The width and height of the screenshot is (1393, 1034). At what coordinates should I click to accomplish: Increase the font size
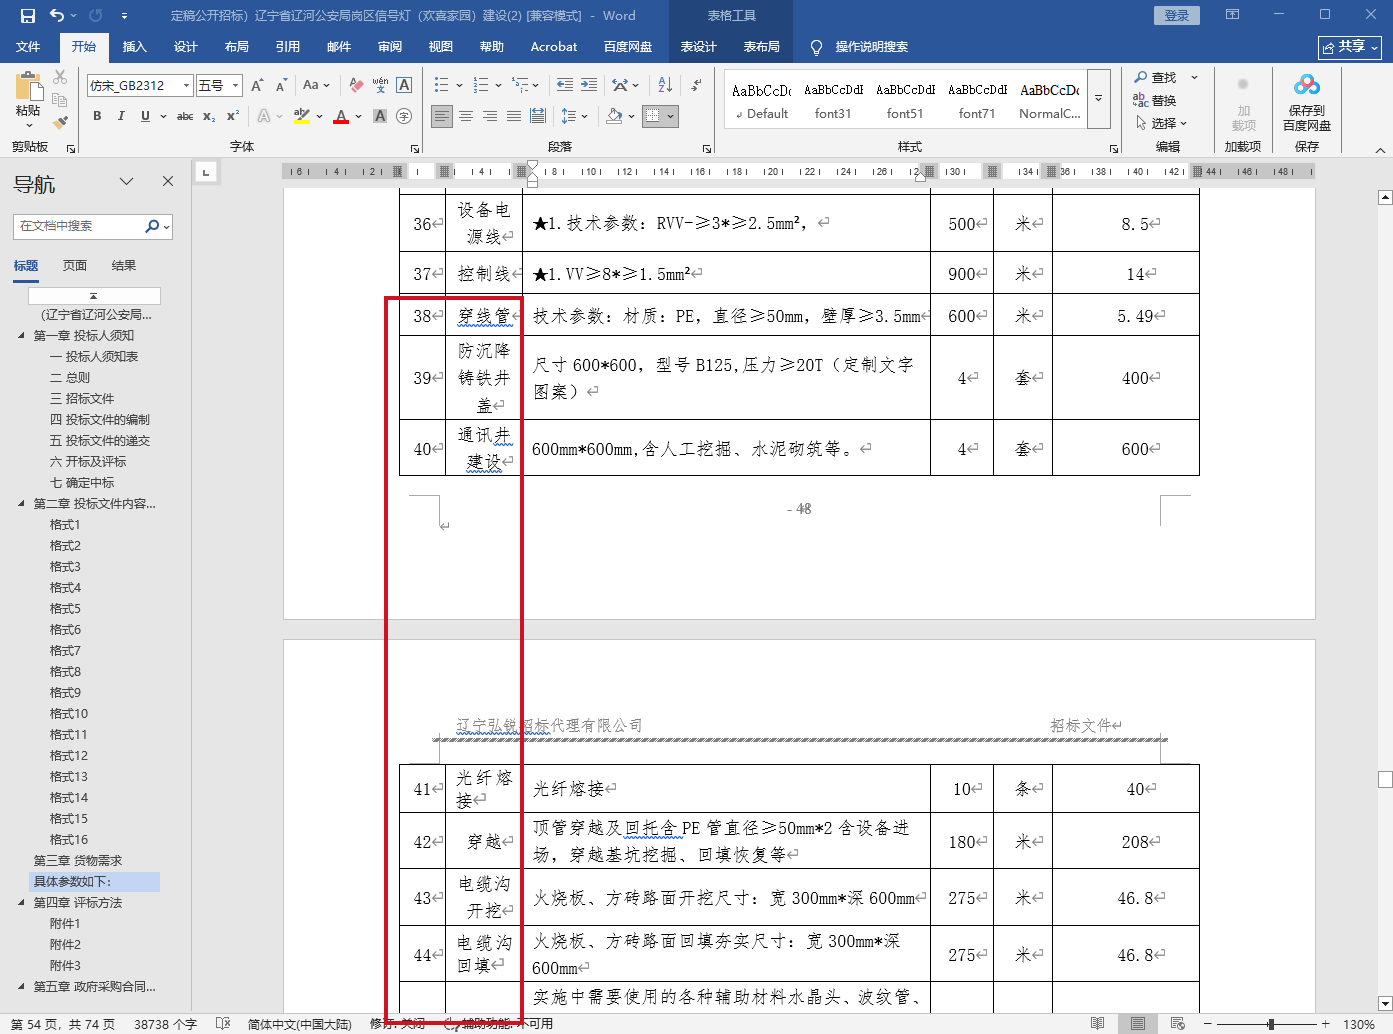[x=257, y=86]
